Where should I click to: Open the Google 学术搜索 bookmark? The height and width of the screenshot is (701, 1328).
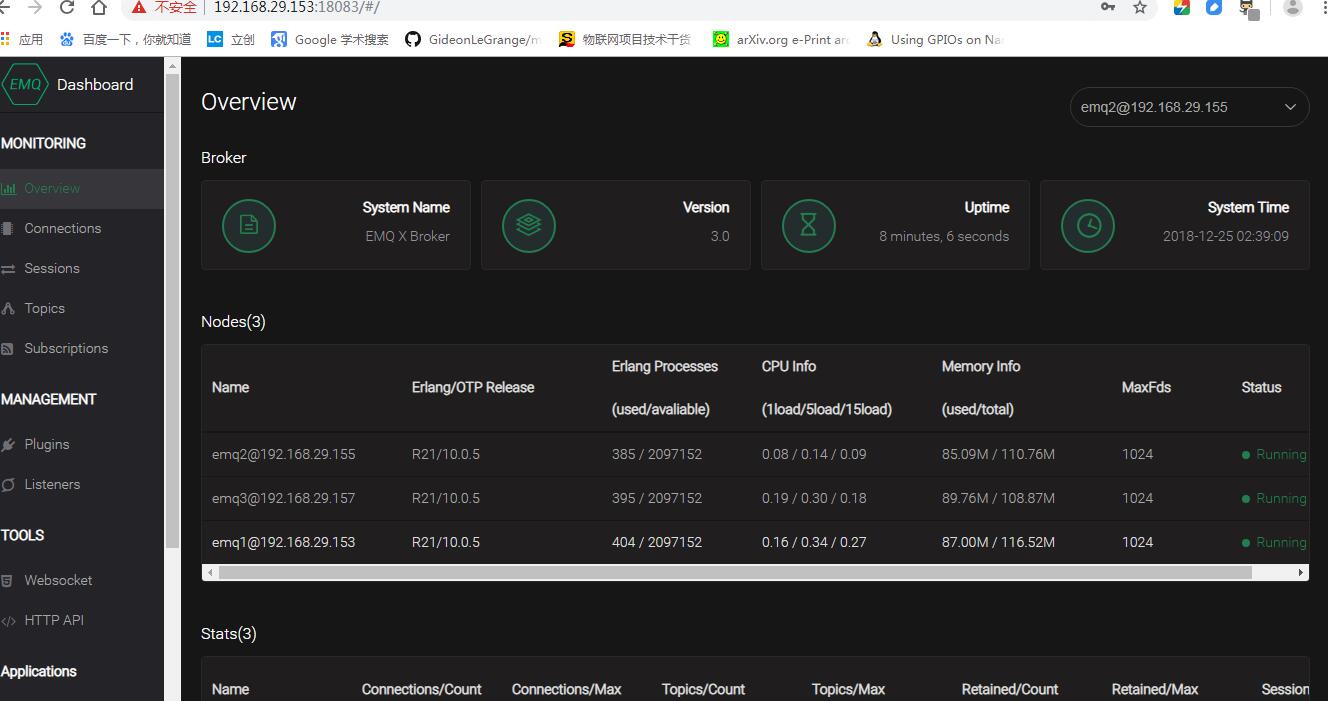point(330,40)
